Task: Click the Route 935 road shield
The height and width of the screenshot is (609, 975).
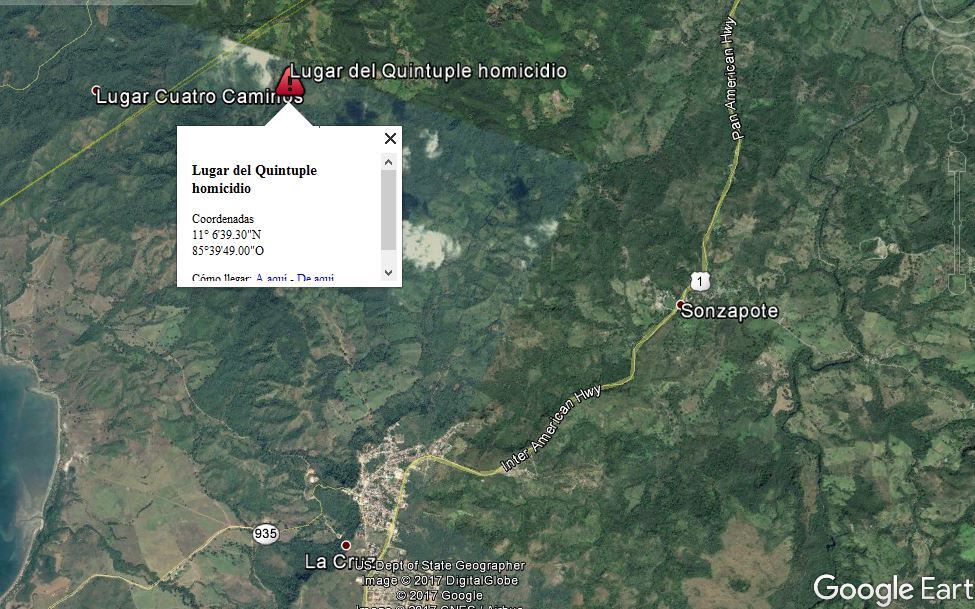Action: point(266,534)
